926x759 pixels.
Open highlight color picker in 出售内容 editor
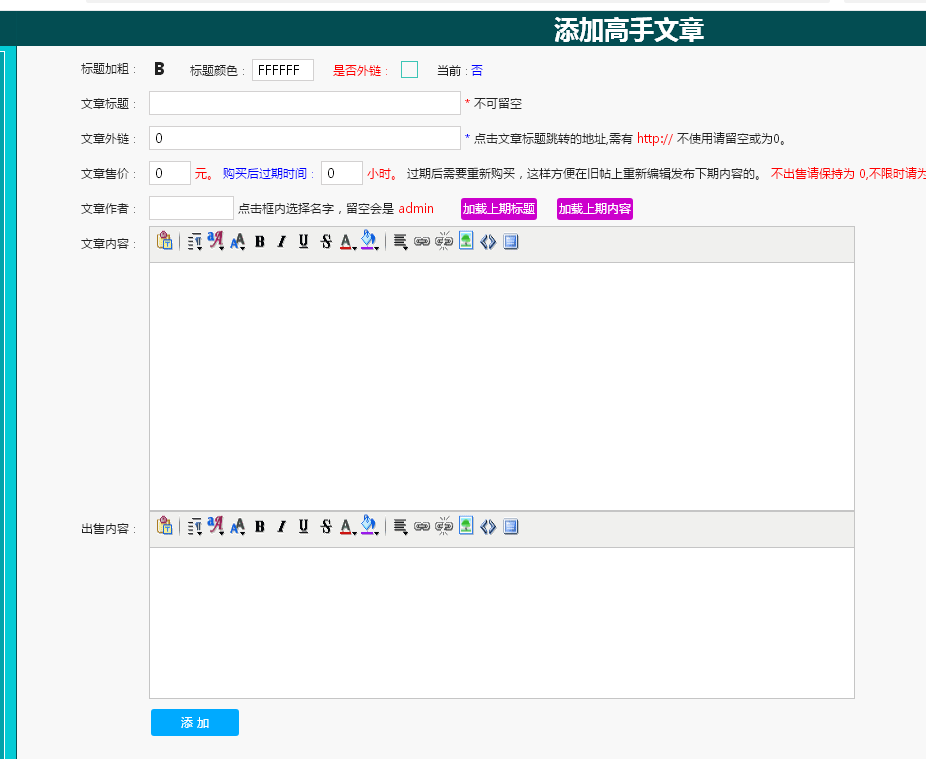tap(370, 526)
